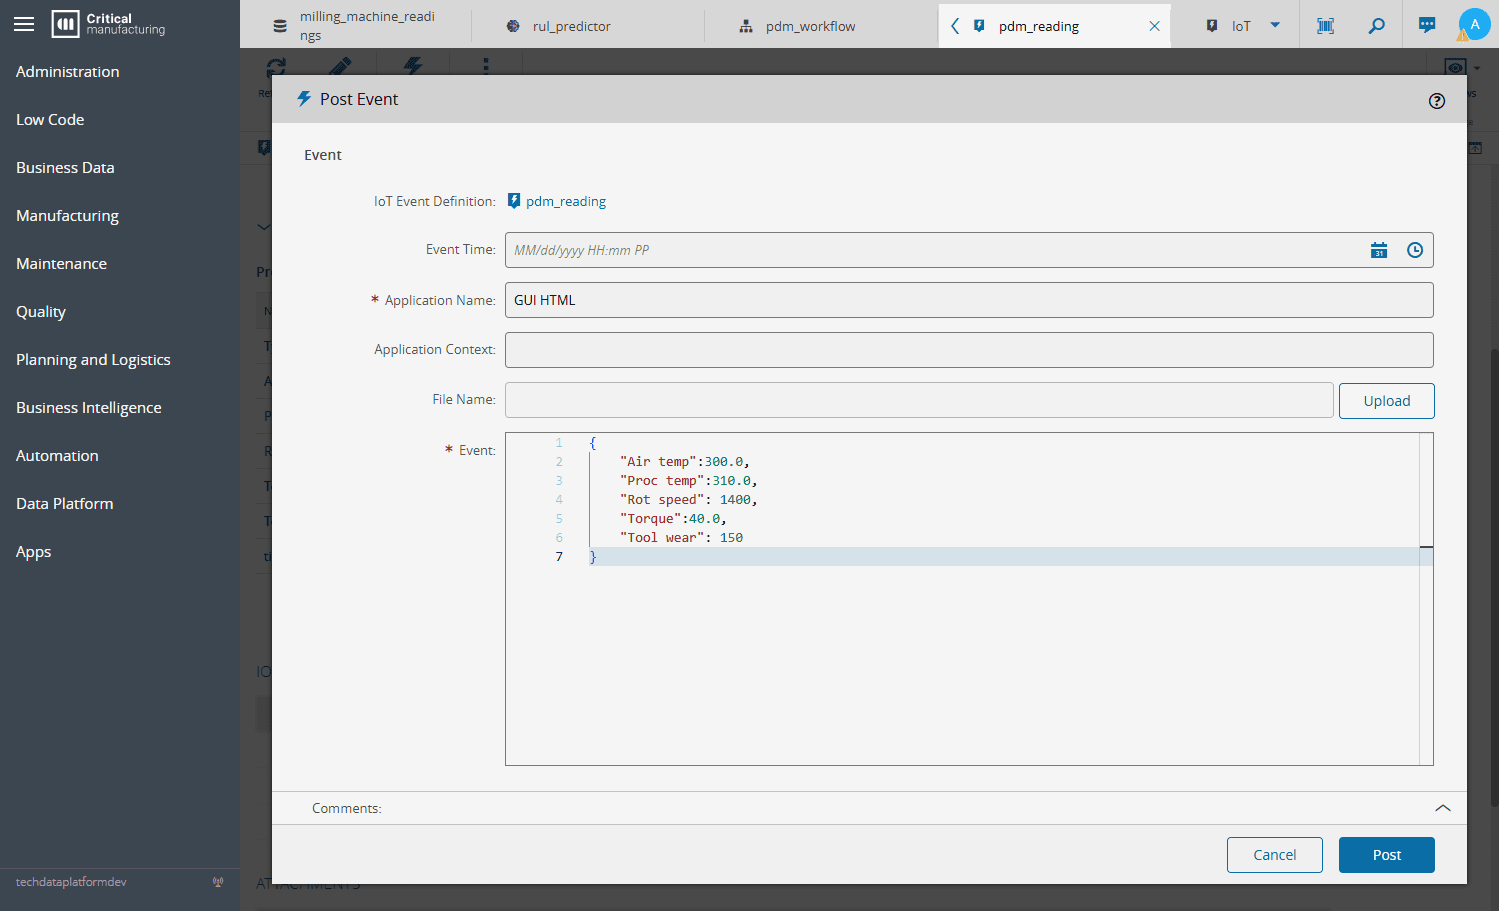Click the Application Context input field
1499x911 pixels.
(968, 350)
